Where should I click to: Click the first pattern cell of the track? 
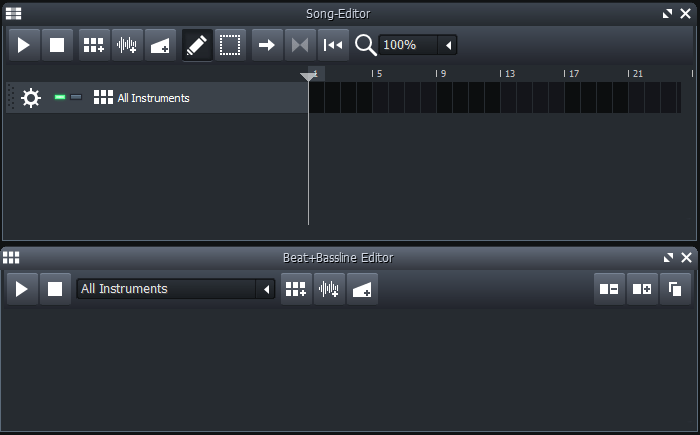pos(317,98)
